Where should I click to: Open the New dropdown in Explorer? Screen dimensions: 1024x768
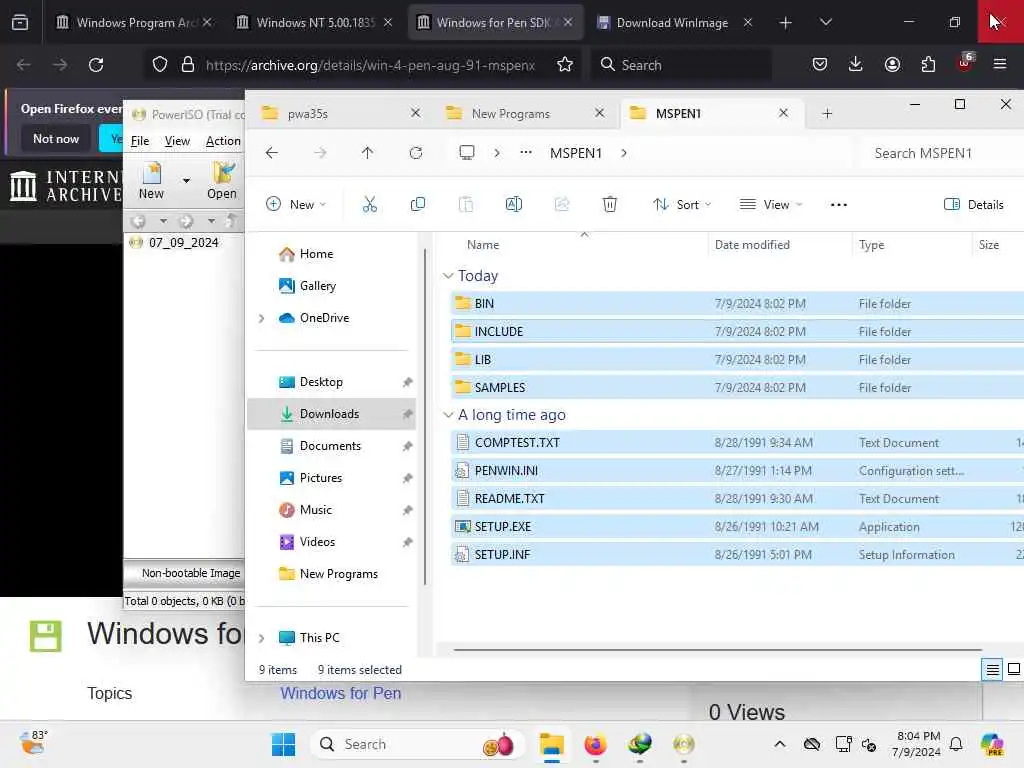[x=296, y=204]
